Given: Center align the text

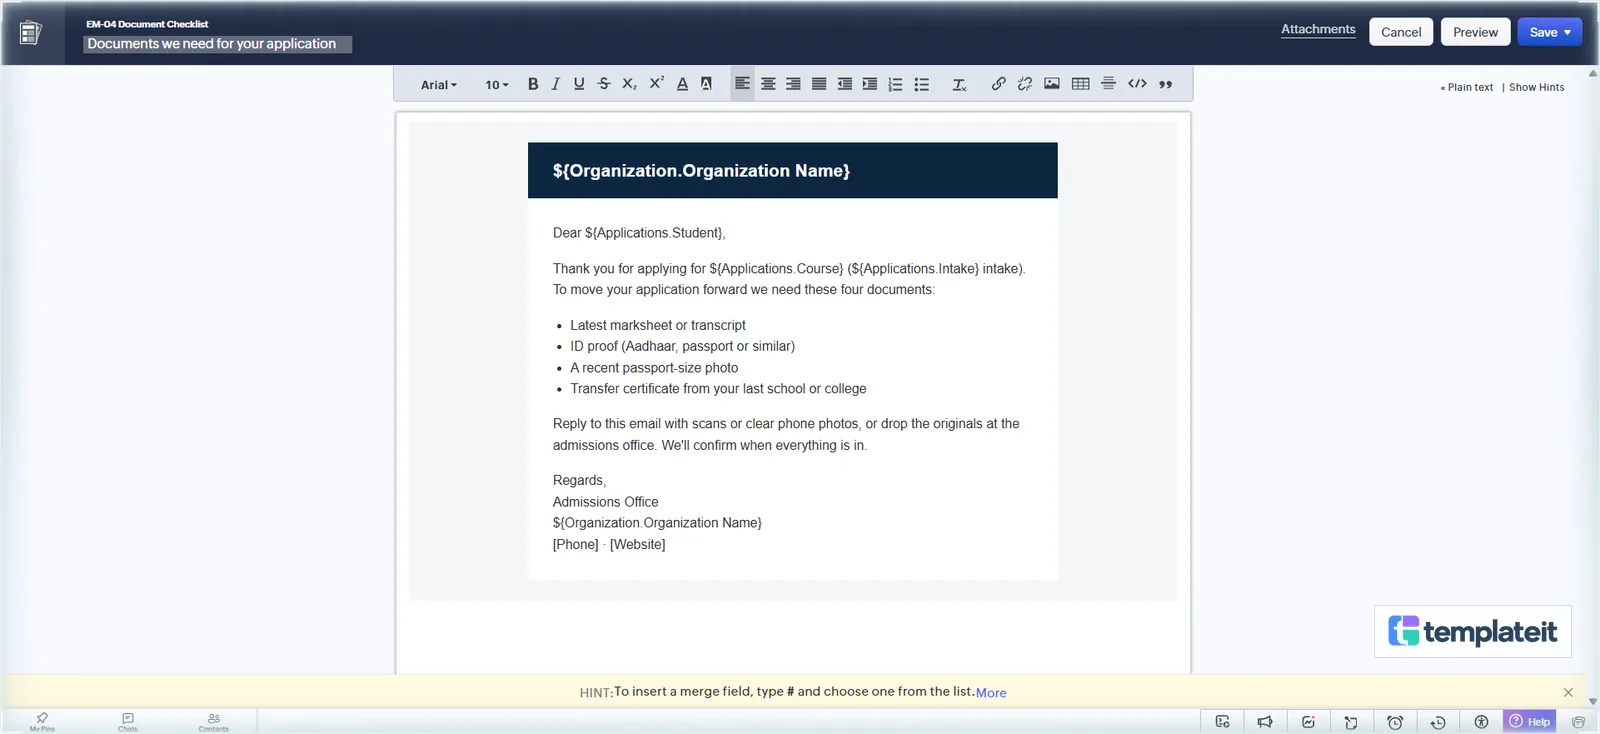Looking at the screenshot, I should tap(768, 84).
